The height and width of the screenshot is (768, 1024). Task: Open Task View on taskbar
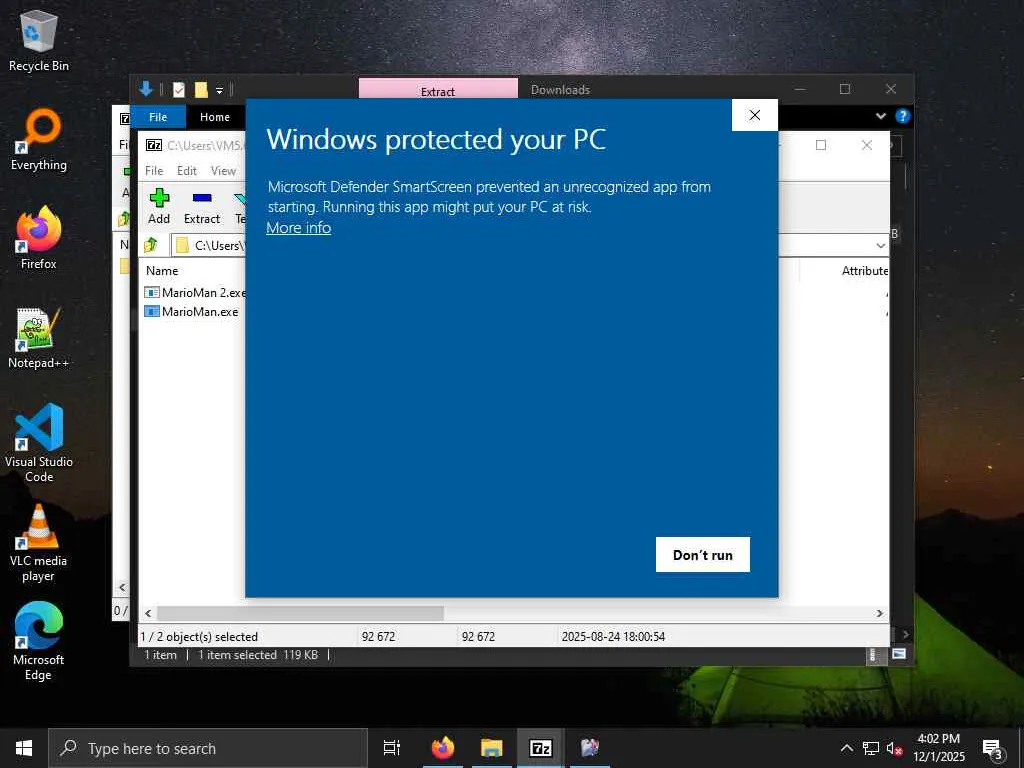click(392, 748)
